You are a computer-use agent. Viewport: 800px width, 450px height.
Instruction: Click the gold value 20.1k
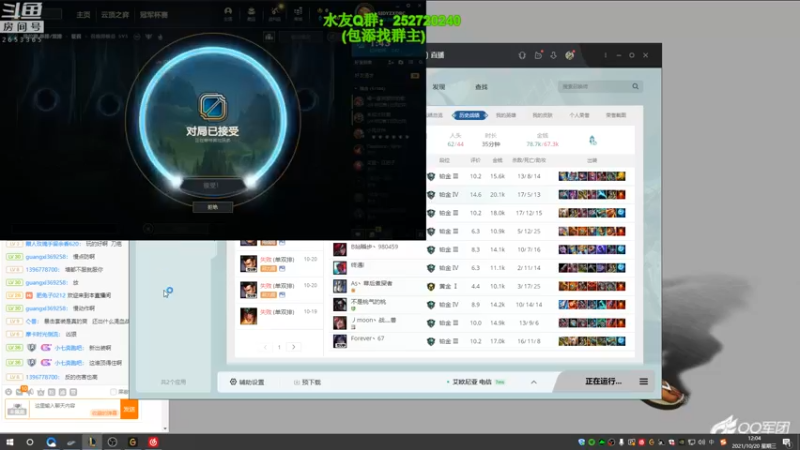(x=497, y=194)
